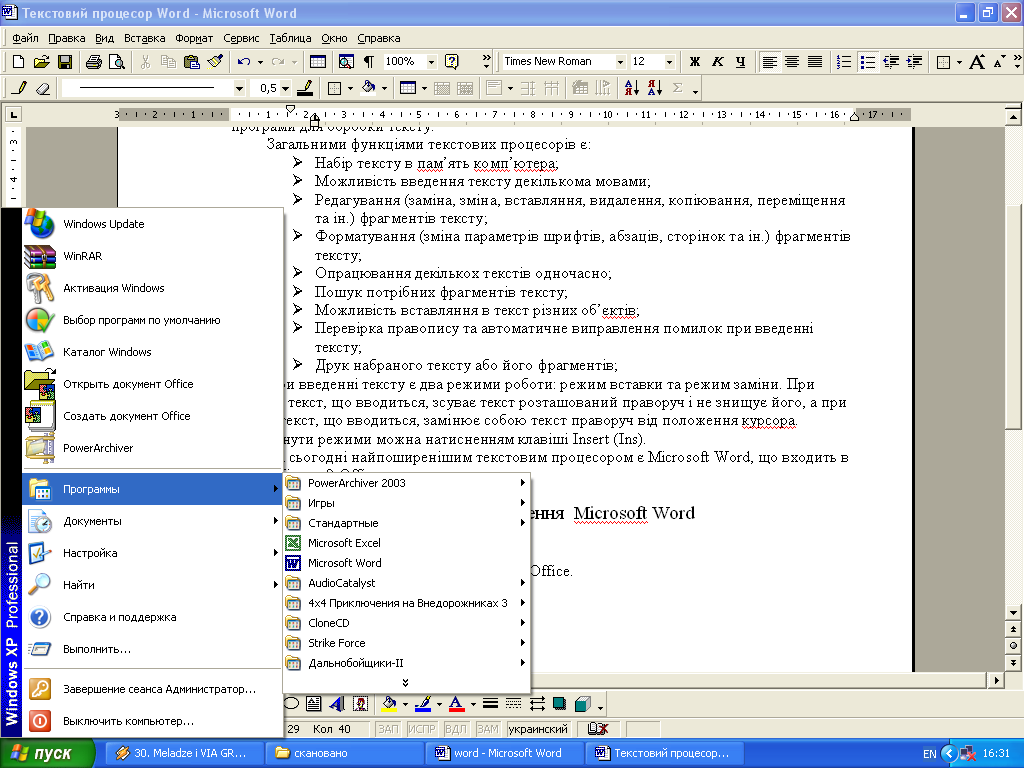Toggle Italic formatting (К)

(718, 61)
